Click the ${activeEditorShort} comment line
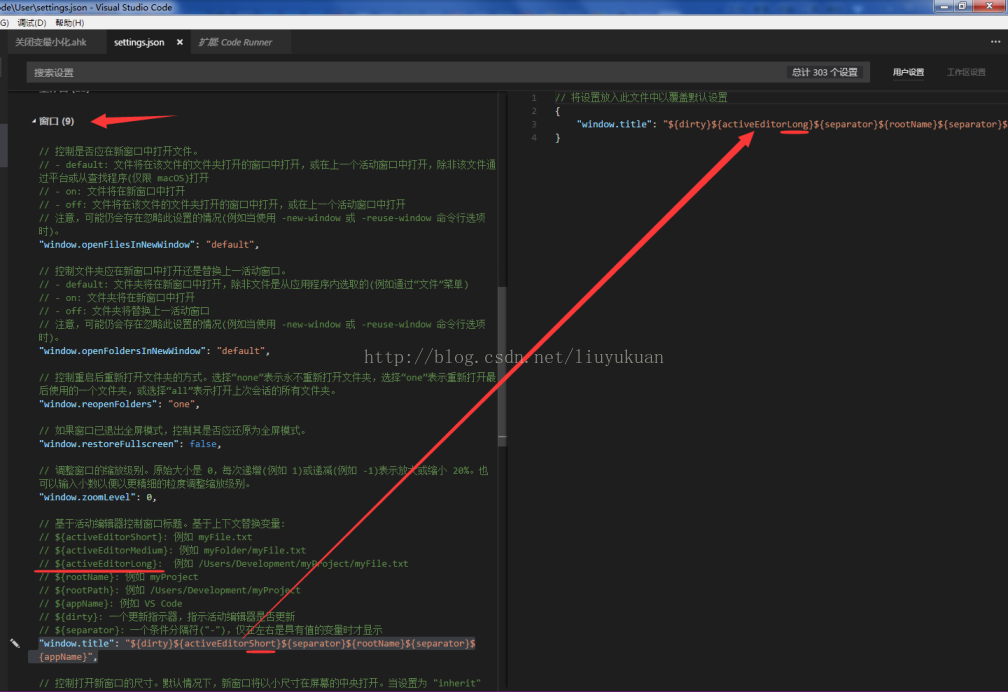The height and width of the screenshot is (692, 1008). click(x=145, y=537)
